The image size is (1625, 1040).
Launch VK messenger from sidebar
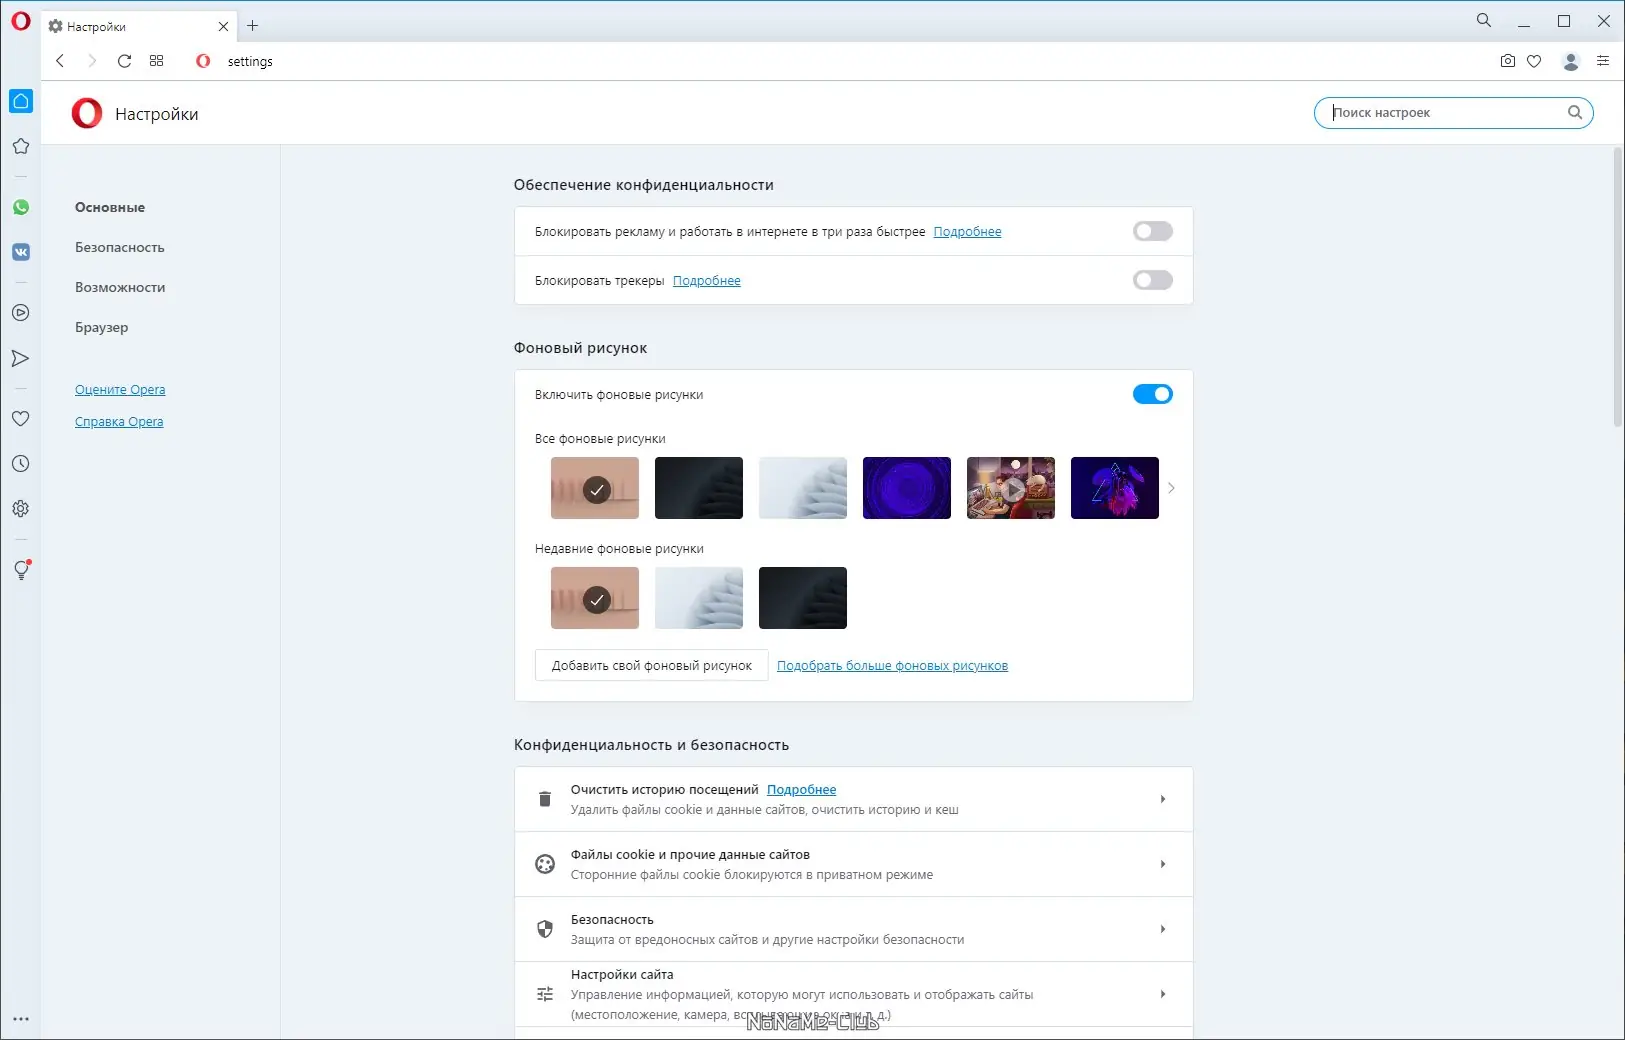click(21, 252)
